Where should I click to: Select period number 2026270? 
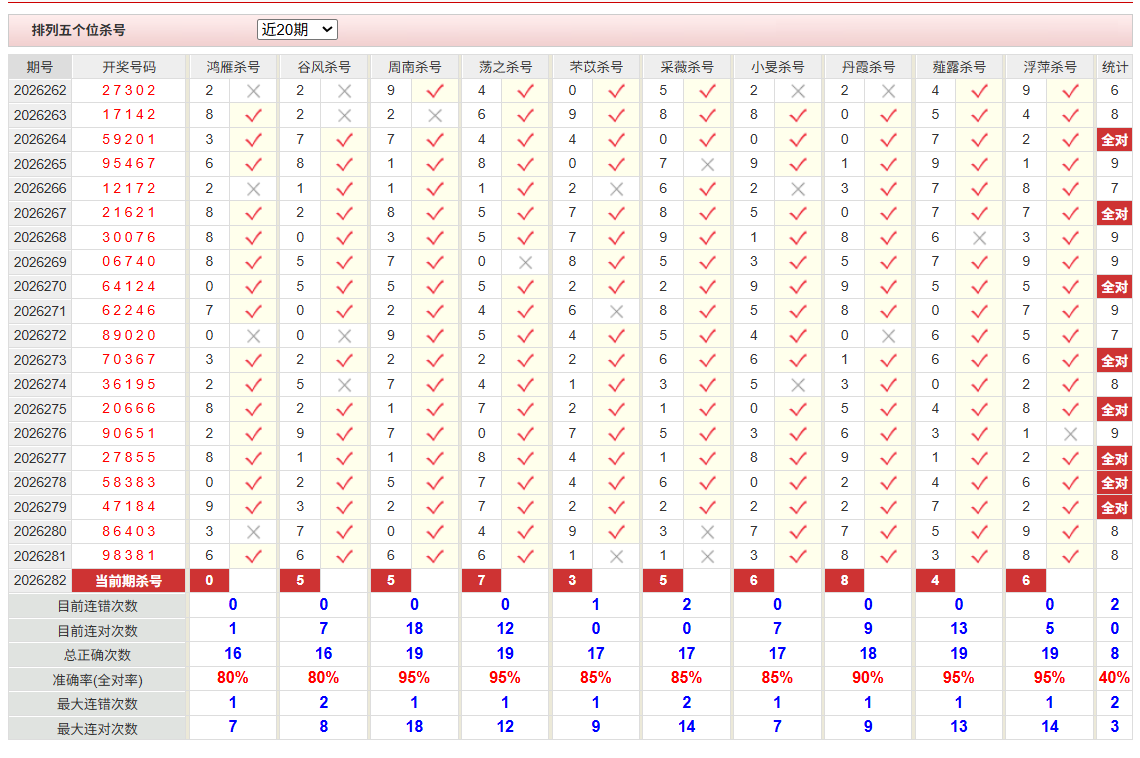tap(40, 286)
